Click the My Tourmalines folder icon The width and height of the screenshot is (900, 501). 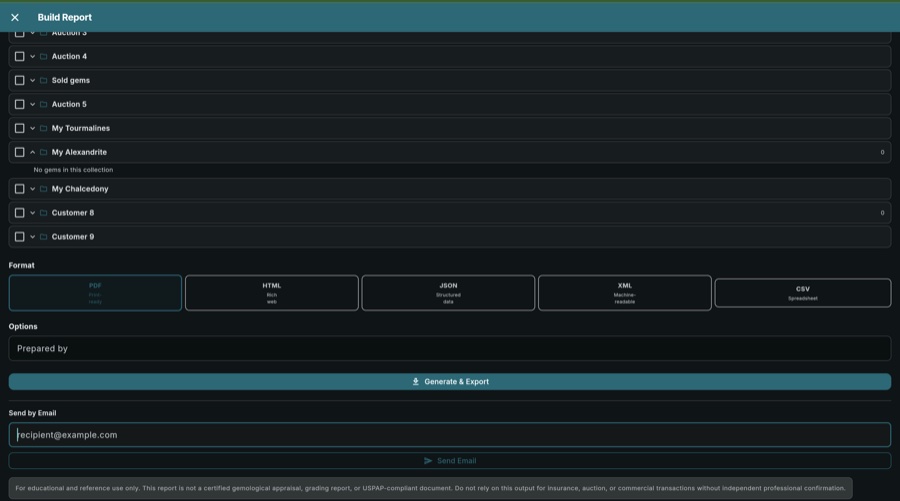pos(44,128)
